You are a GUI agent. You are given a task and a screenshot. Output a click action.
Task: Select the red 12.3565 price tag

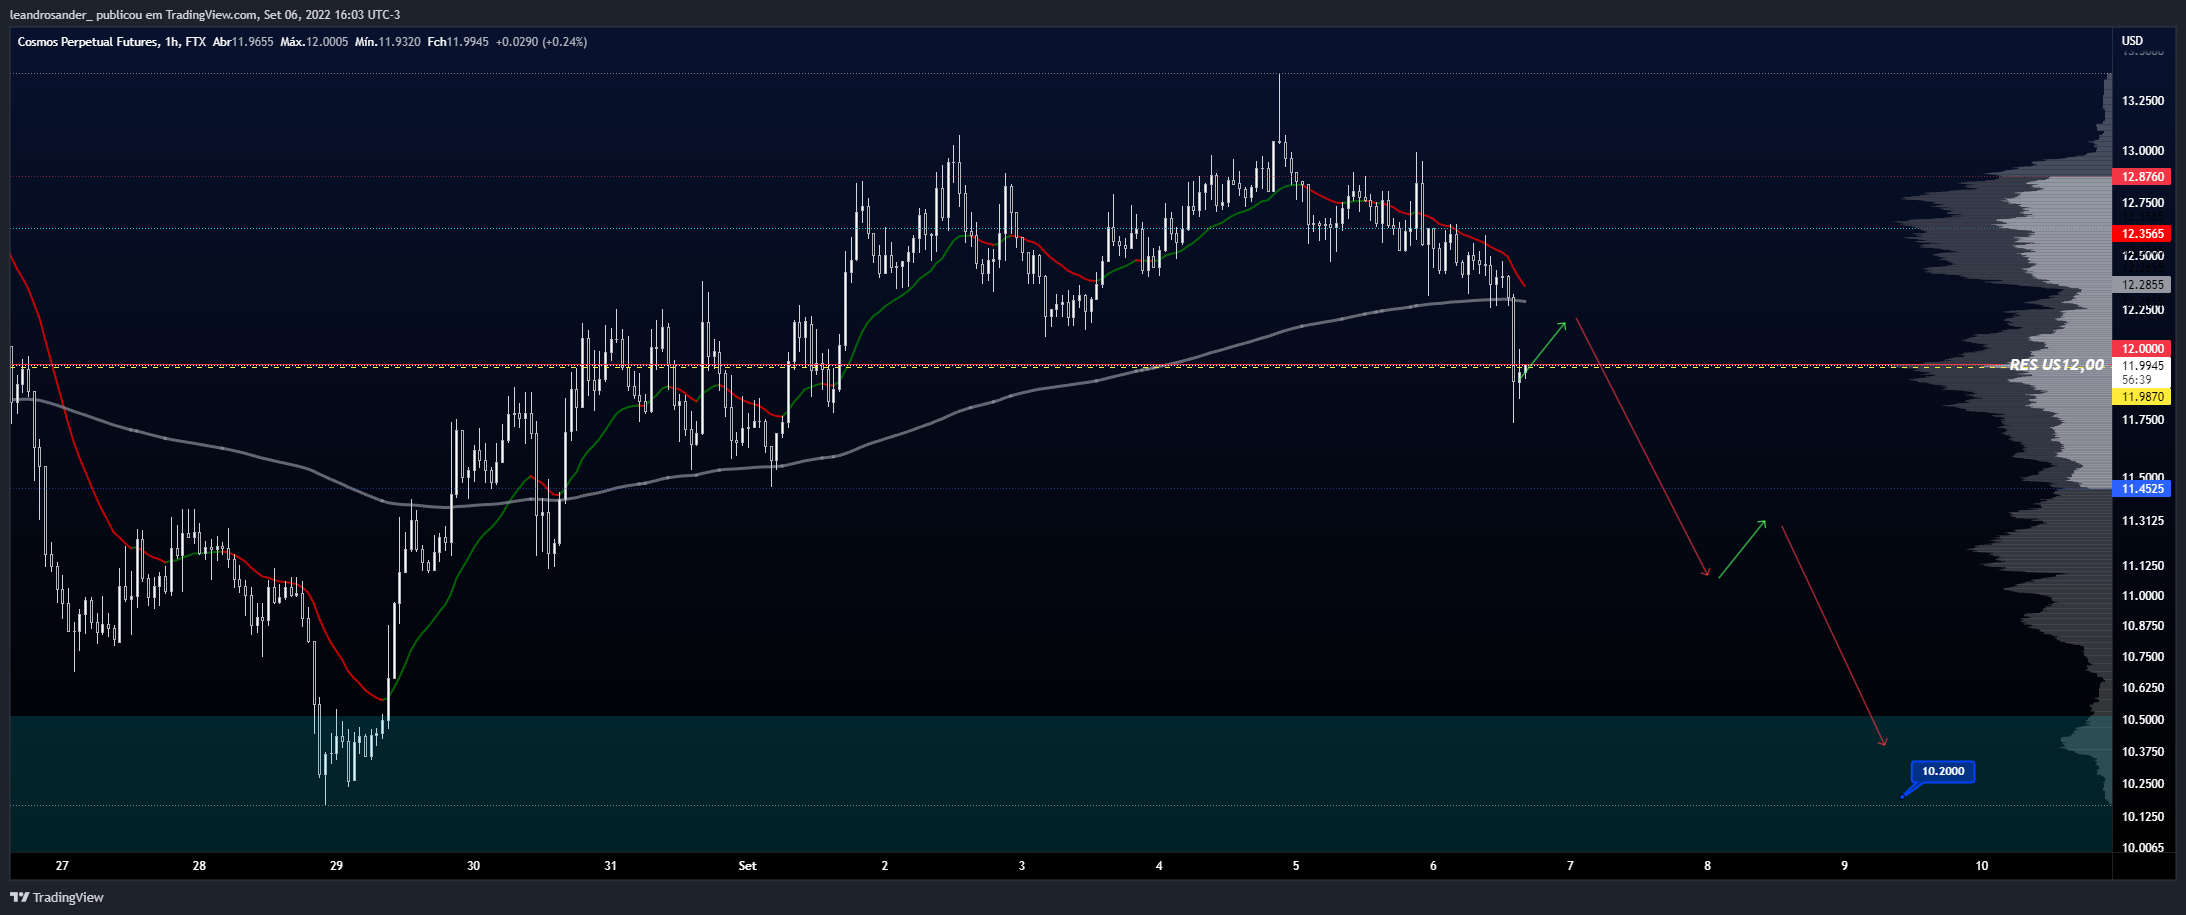click(2142, 234)
